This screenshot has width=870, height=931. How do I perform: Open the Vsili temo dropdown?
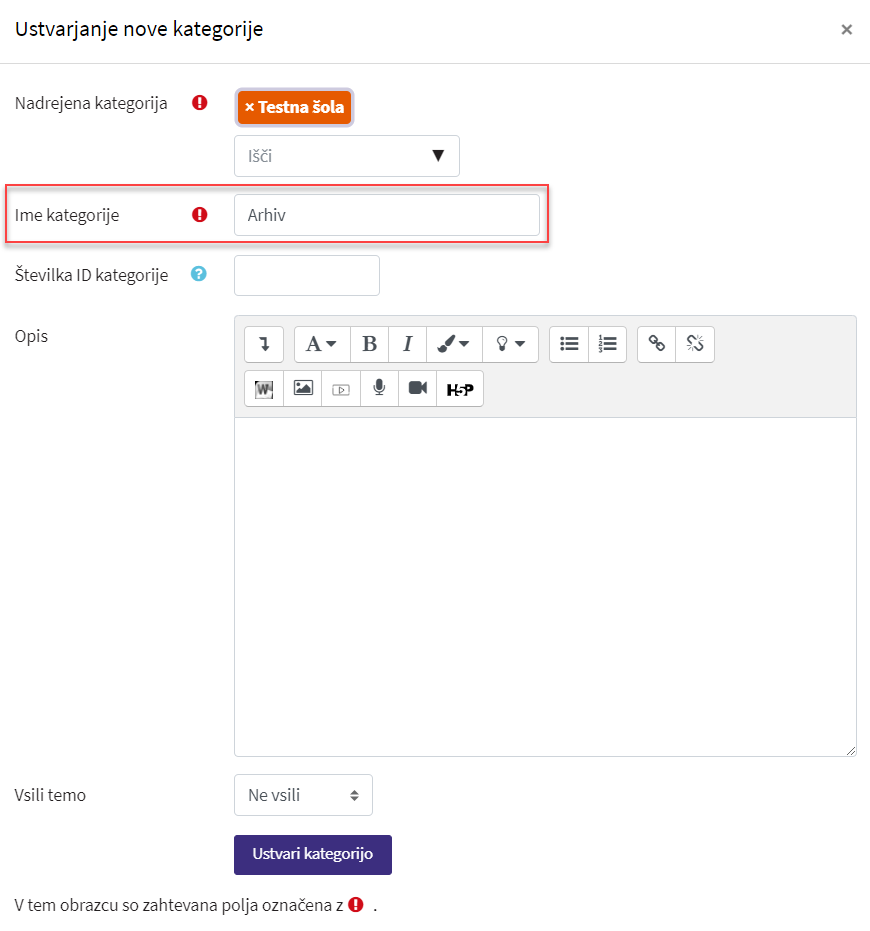[x=303, y=795]
